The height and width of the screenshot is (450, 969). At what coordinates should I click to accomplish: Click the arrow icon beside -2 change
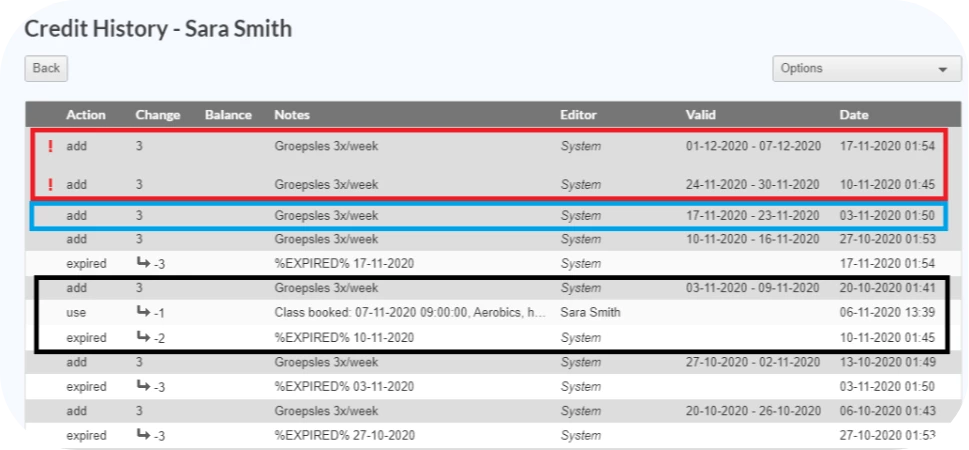tap(143, 337)
